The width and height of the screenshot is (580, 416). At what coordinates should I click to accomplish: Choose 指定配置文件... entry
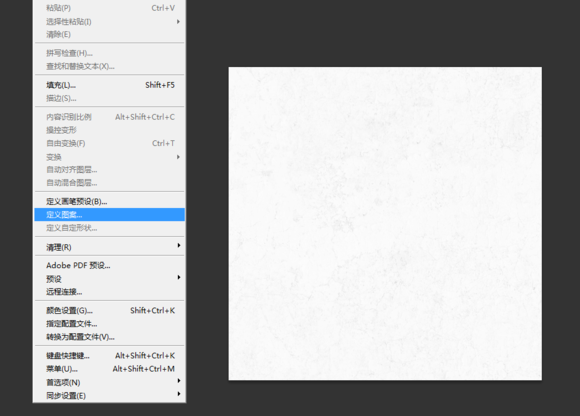click(109, 324)
